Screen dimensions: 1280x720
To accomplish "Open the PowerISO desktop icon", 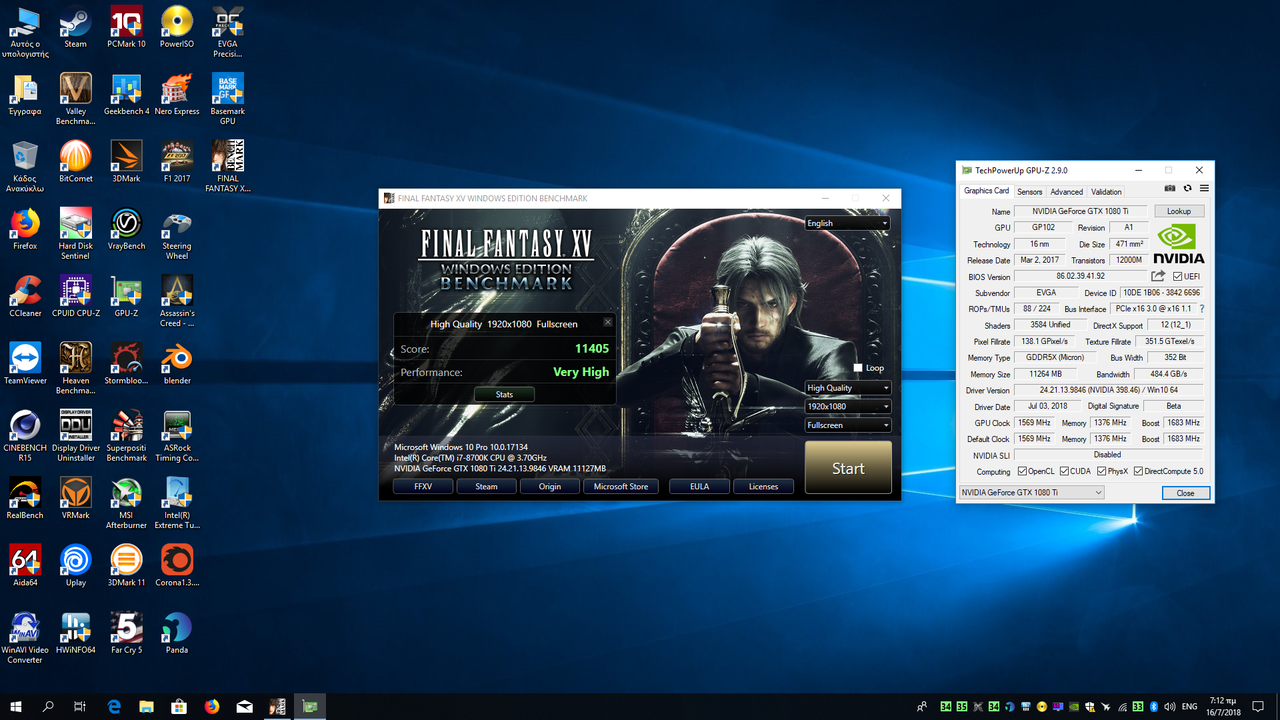I will [177, 28].
